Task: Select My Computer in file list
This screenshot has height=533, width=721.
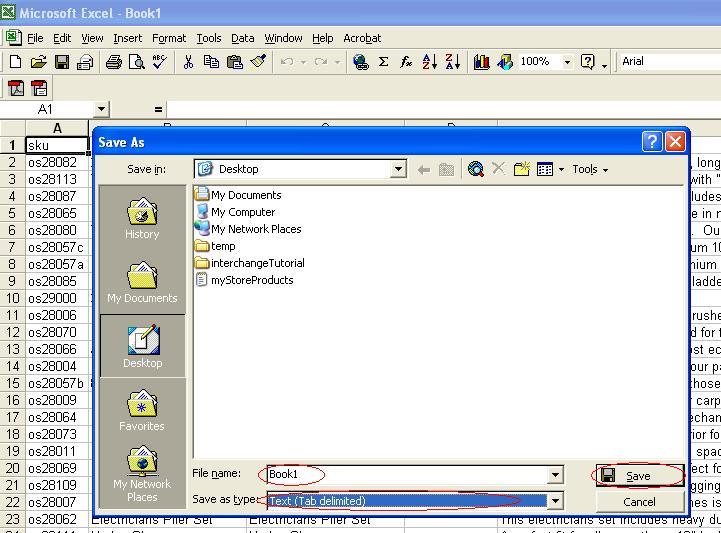Action: 235,212
